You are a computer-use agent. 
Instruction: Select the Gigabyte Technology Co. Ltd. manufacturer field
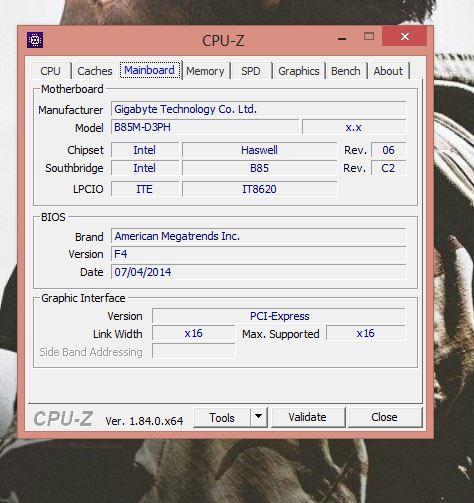(x=258, y=109)
